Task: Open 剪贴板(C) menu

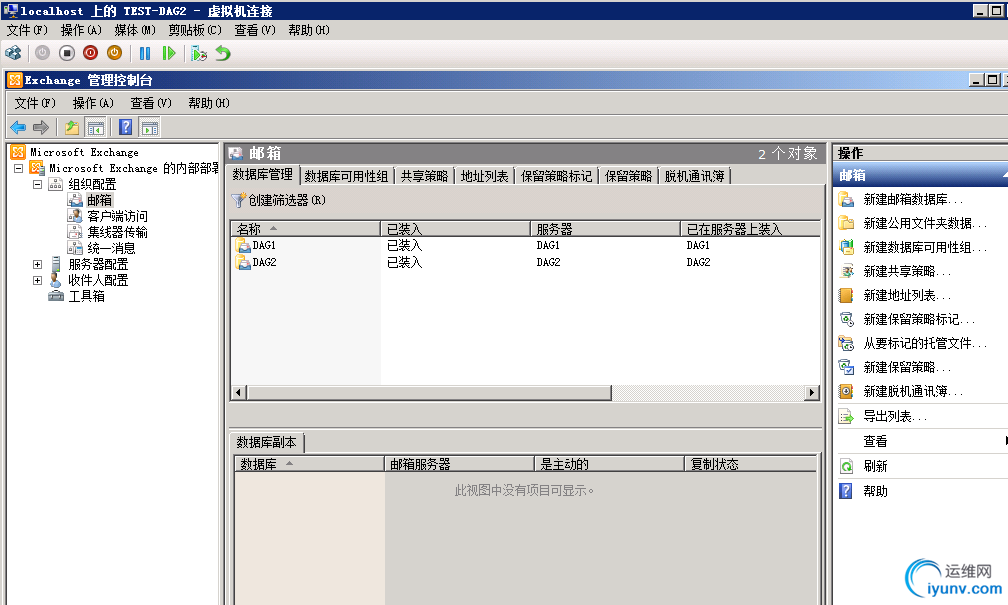Action: 195,30
